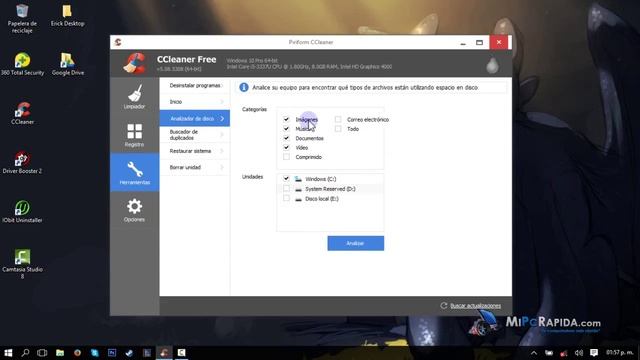Select IObit Uninstaller desktop icon

pyautogui.click(x=22, y=211)
